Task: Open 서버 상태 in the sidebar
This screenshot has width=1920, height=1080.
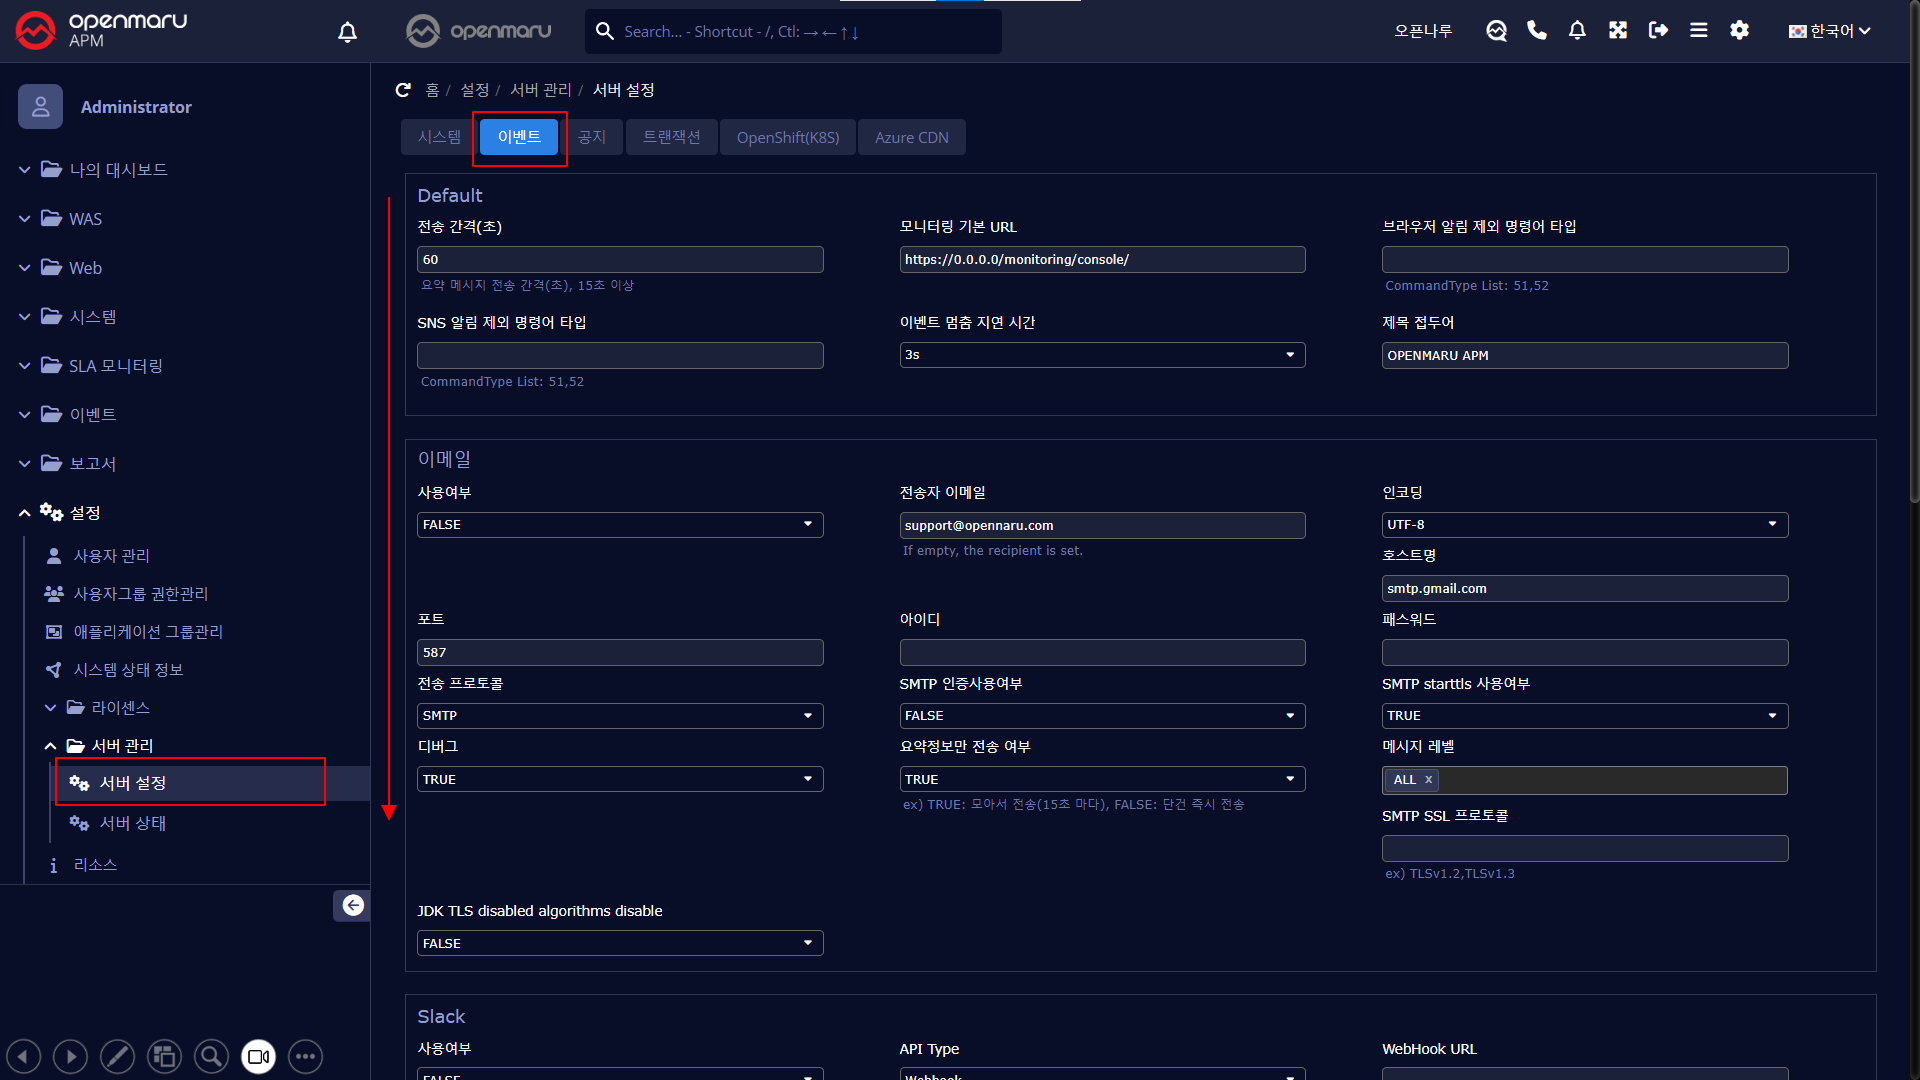Action: [x=132, y=823]
